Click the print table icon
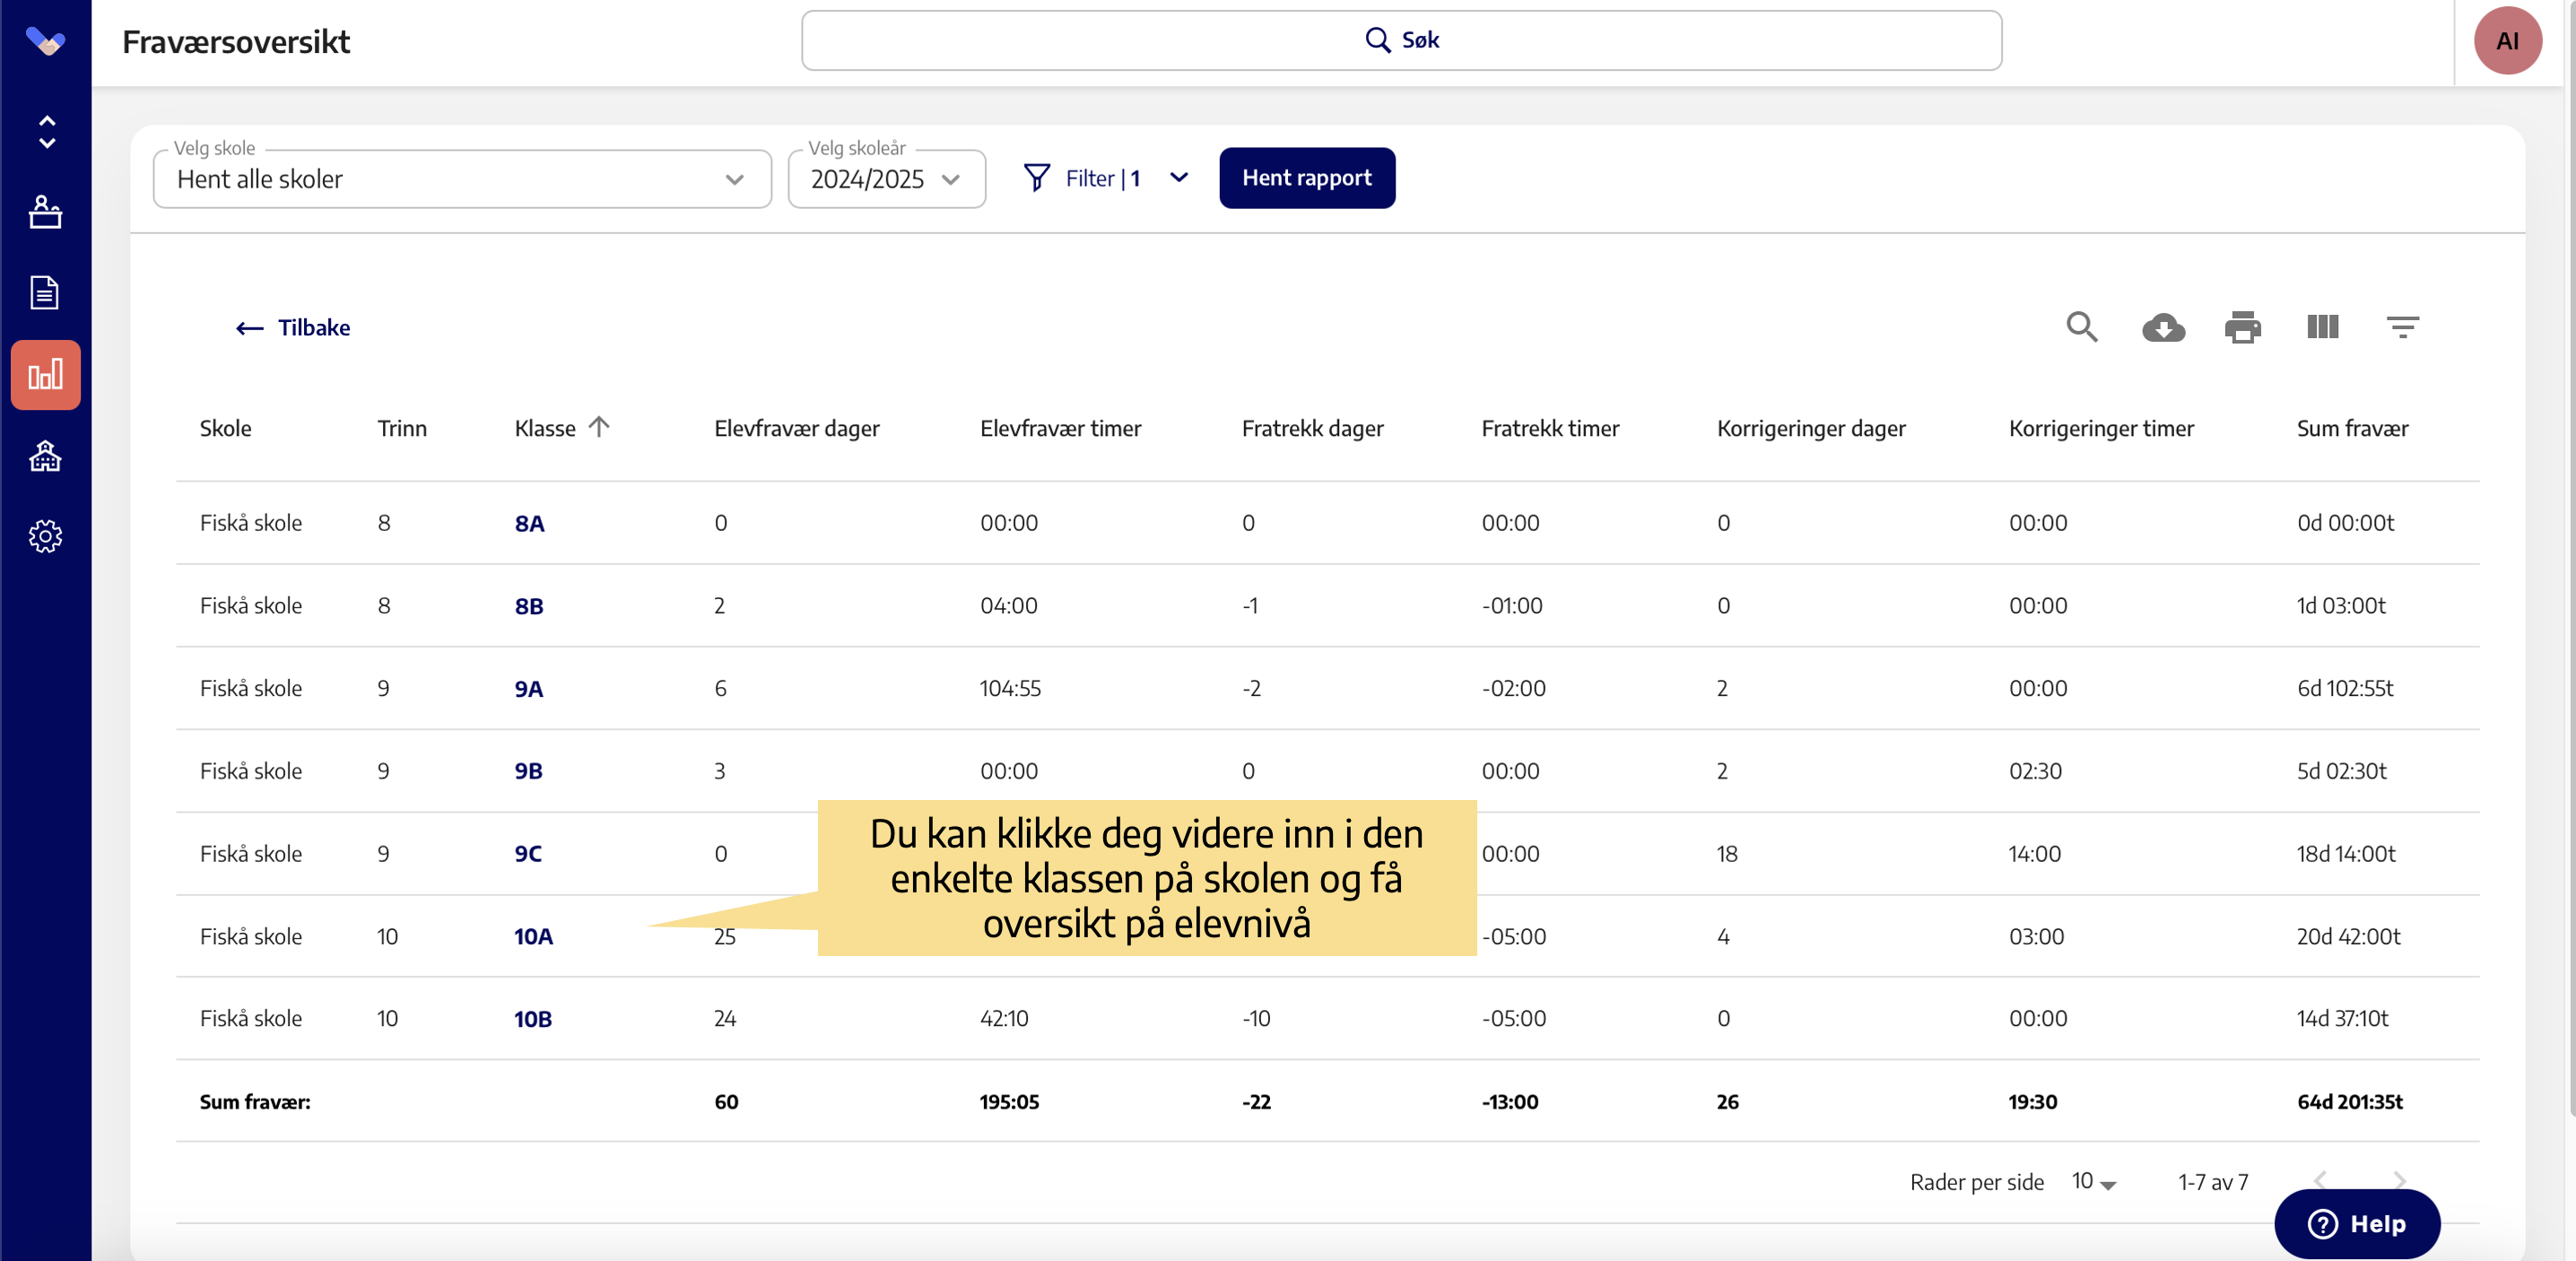Viewport: 2576px width, 1261px height. point(2242,327)
